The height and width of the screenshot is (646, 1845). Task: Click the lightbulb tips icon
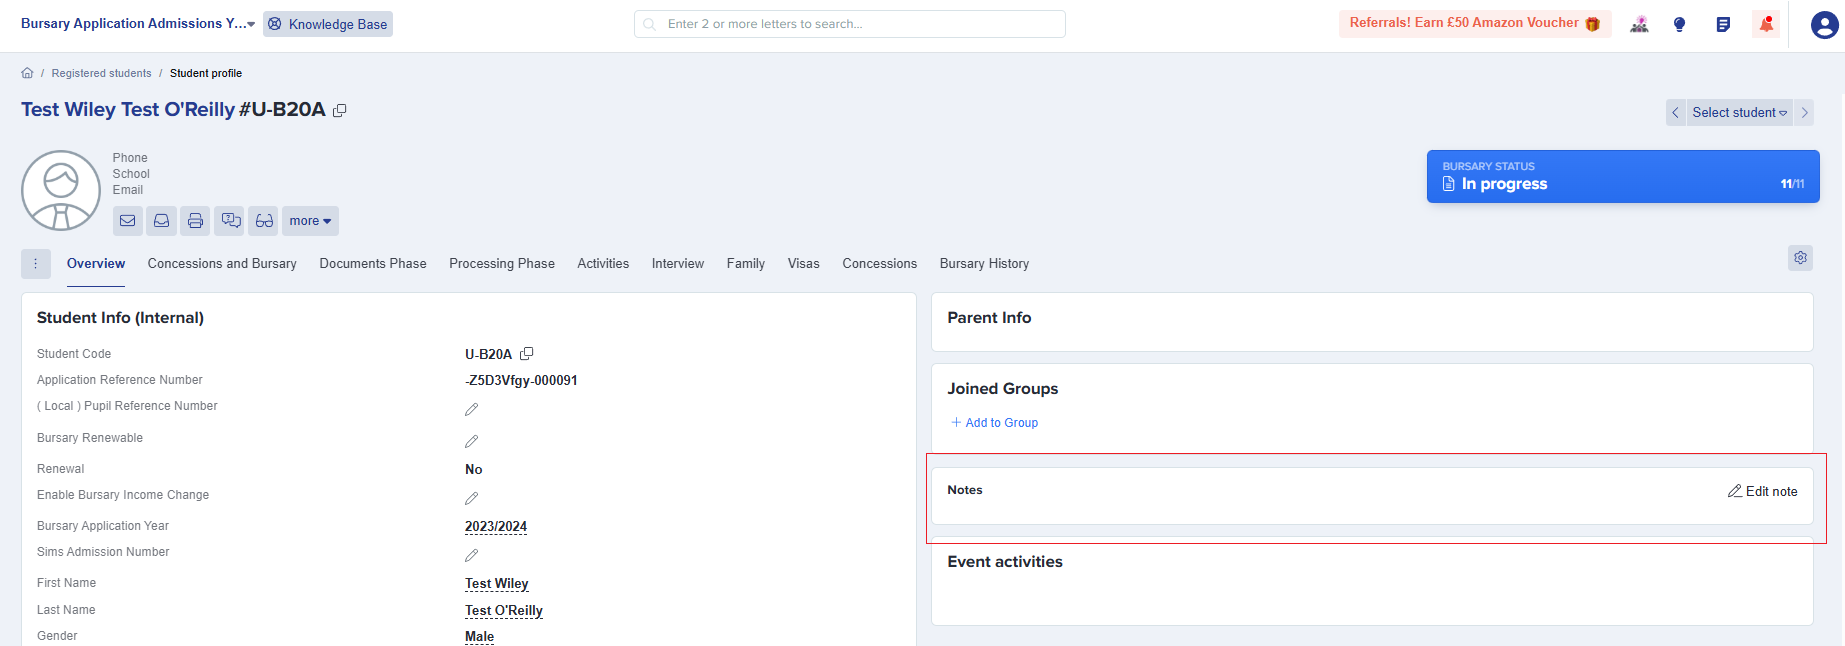(1680, 24)
